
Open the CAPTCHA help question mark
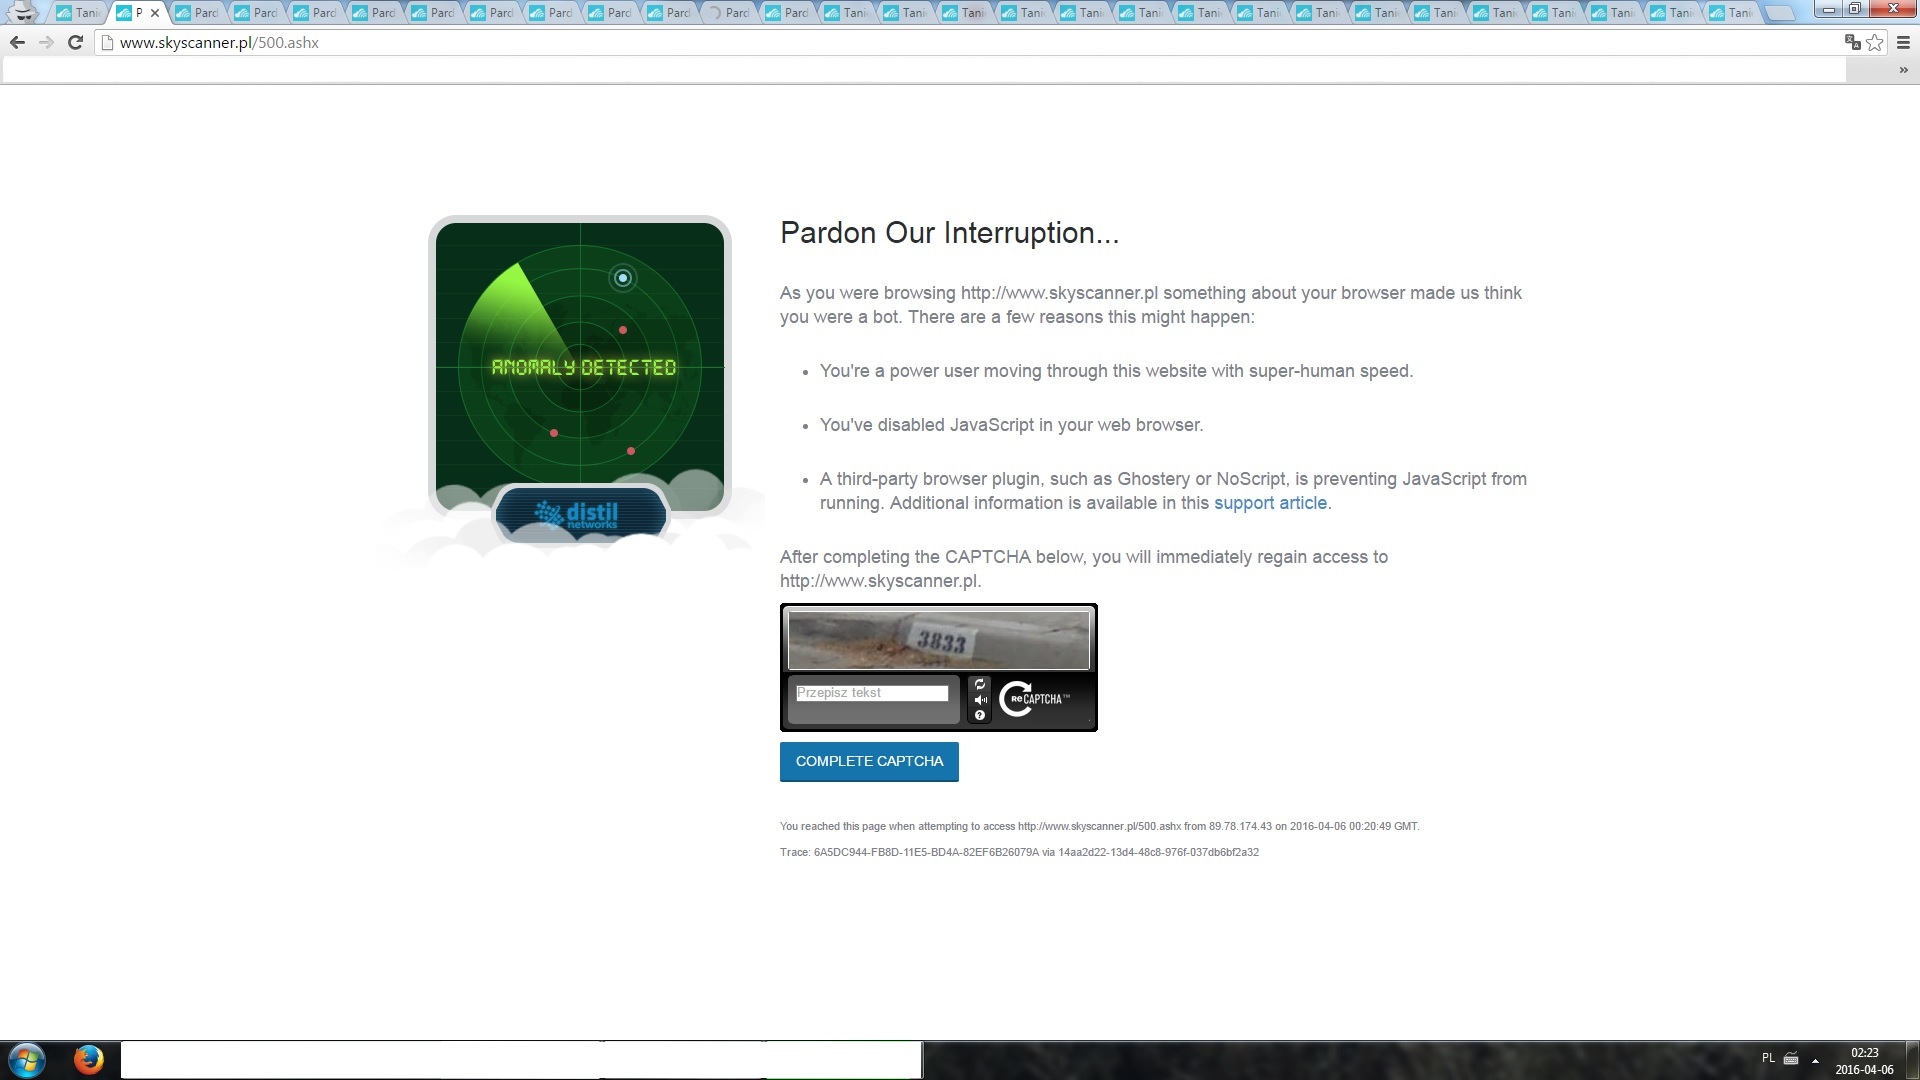pyautogui.click(x=980, y=715)
